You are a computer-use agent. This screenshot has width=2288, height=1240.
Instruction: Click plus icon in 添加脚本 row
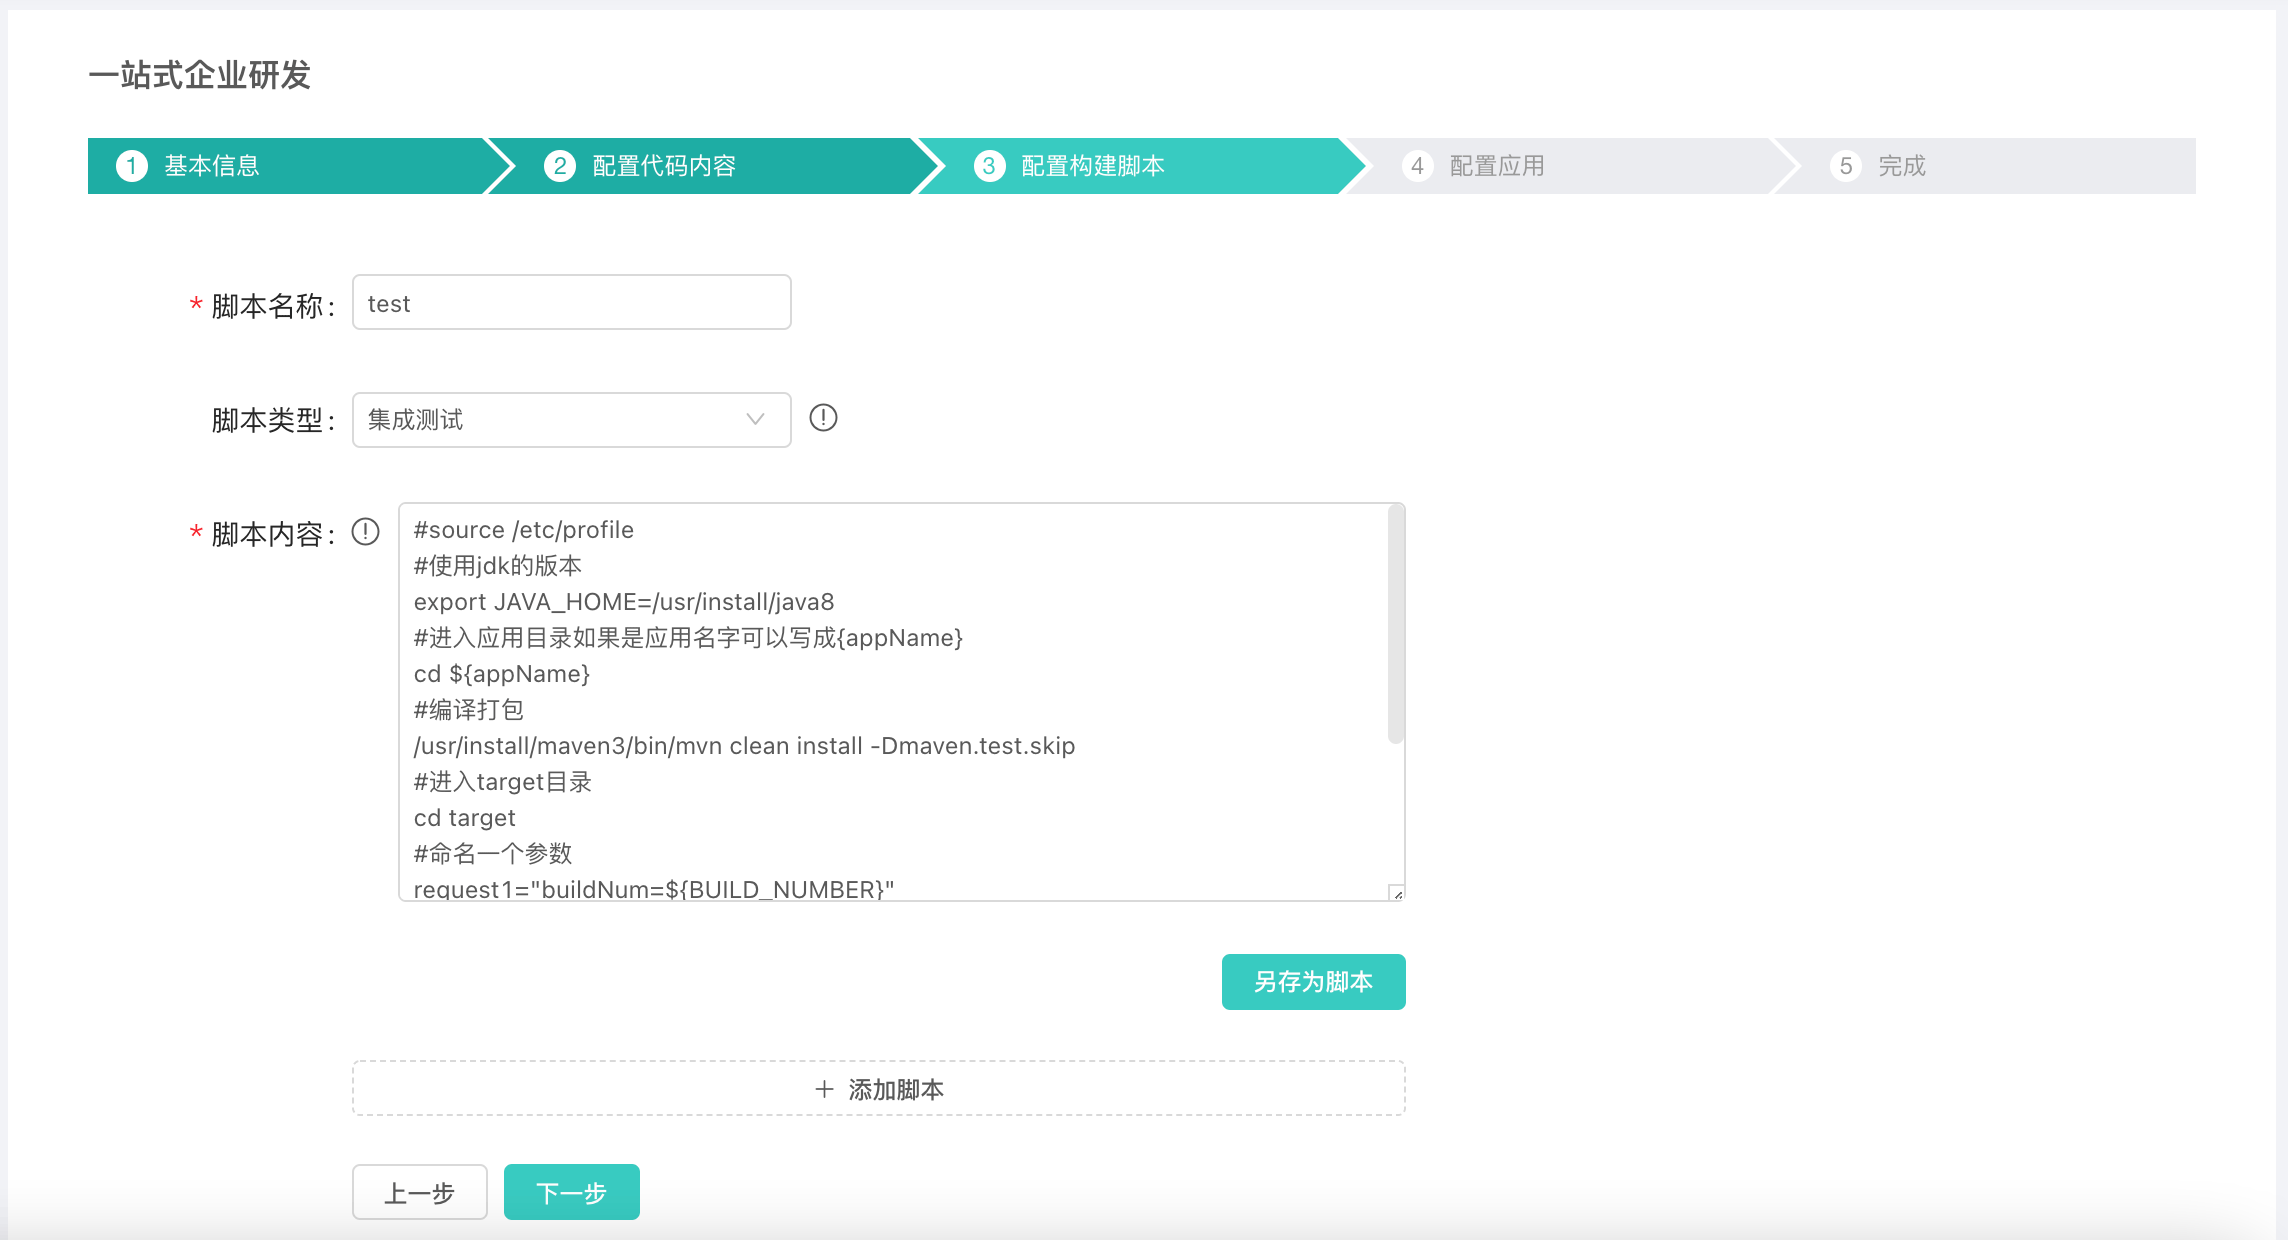coord(824,1089)
